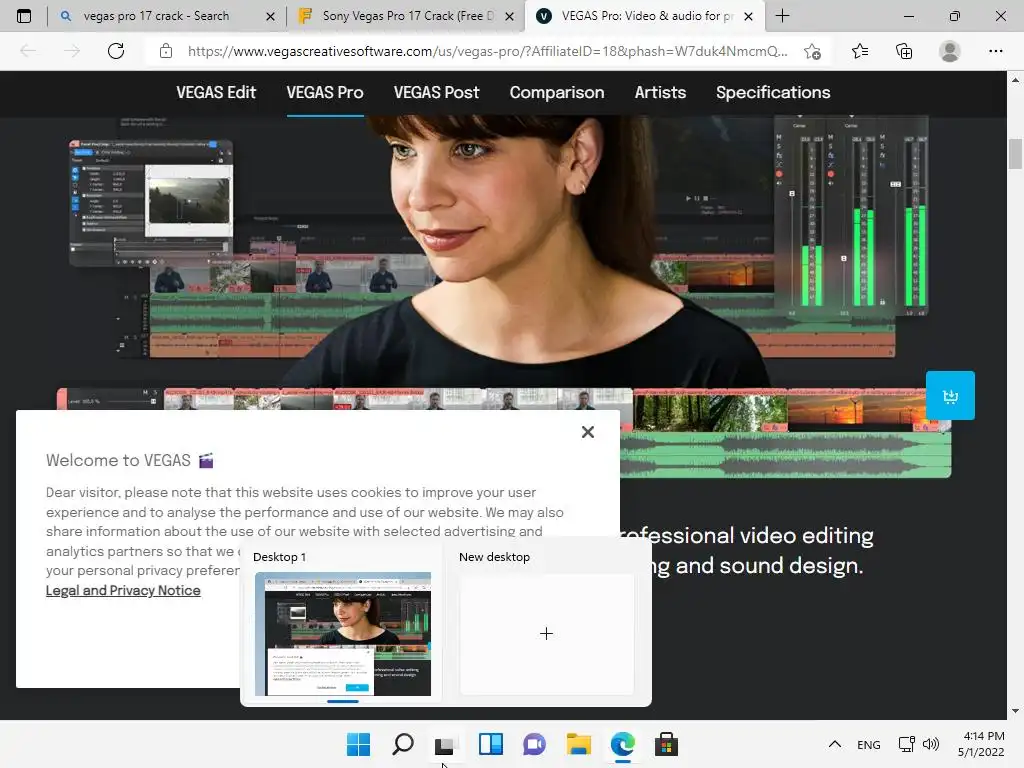This screenshot has height=768, width=1024.
Task: Open the volume tray icon
Action: click(931, 744)
